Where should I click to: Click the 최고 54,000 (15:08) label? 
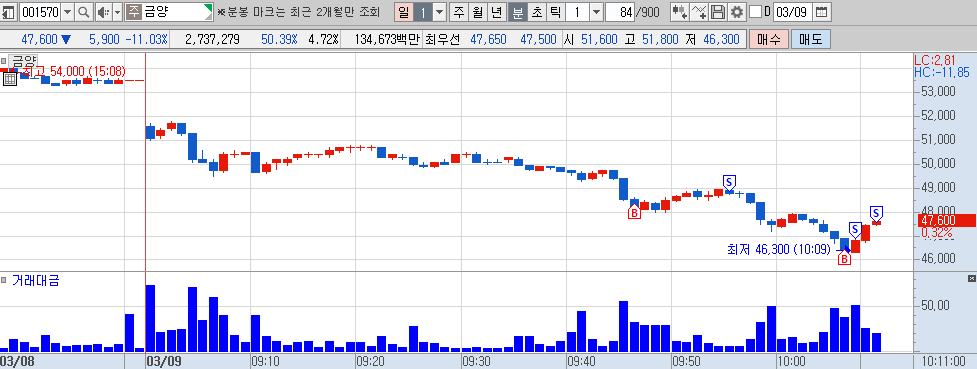click(x=74, y=70)
